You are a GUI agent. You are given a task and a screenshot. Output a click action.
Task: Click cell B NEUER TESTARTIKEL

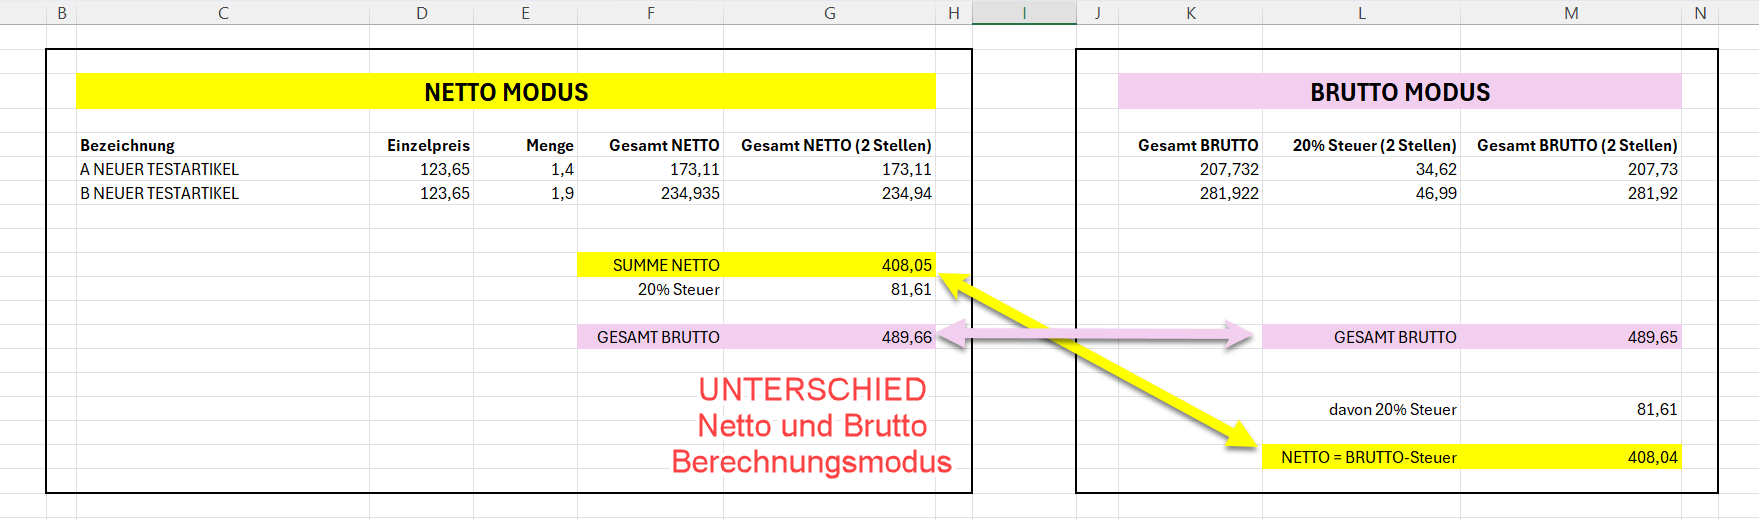tap(223, 193)
